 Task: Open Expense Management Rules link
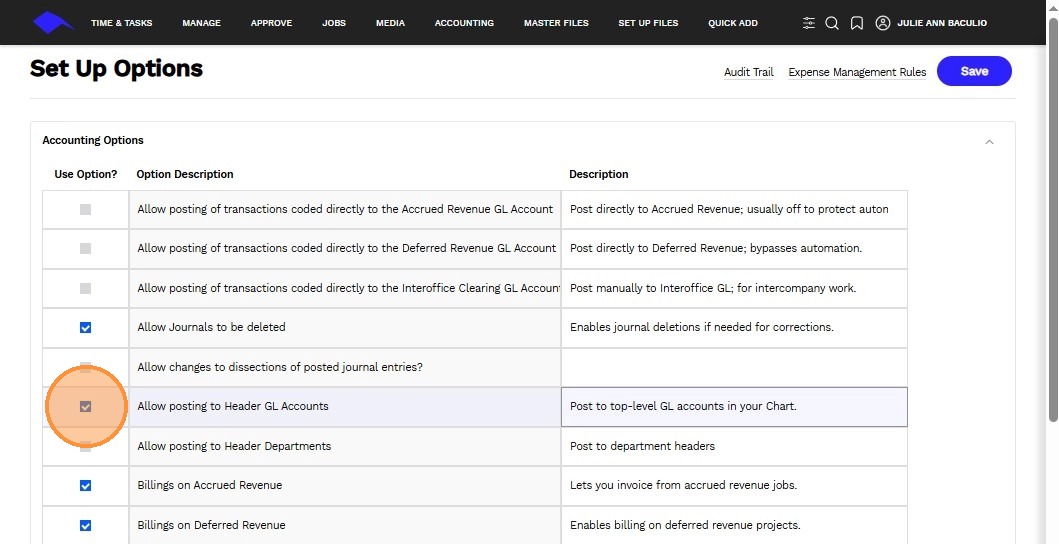click(x=857, y=72)
